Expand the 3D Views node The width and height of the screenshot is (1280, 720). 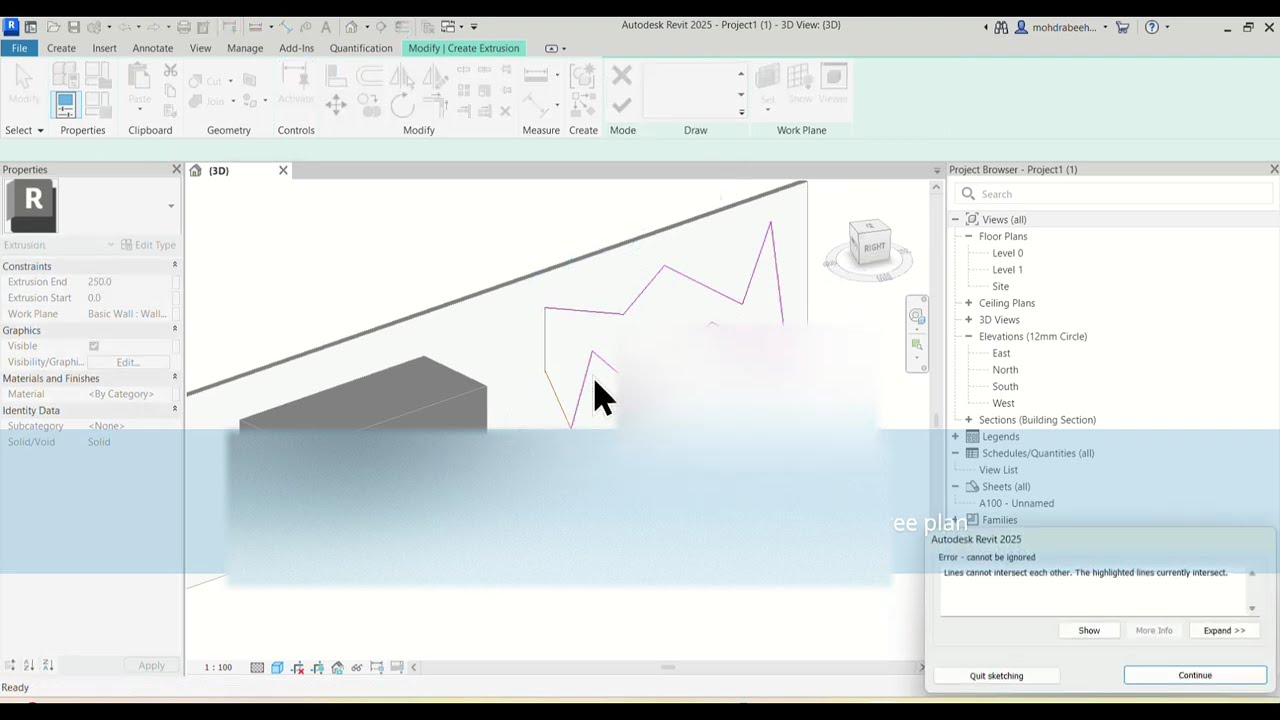(968, 320)
